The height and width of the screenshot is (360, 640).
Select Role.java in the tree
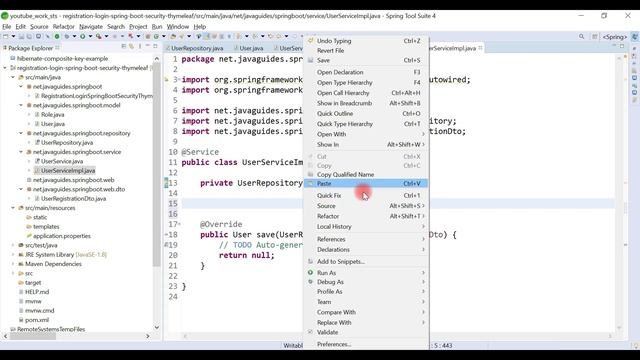click(x=52, y=114)
